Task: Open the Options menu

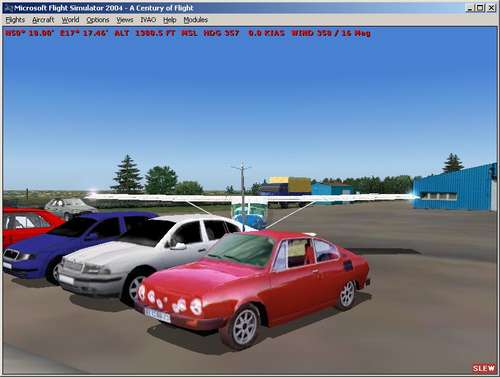Action: [98, 20]
